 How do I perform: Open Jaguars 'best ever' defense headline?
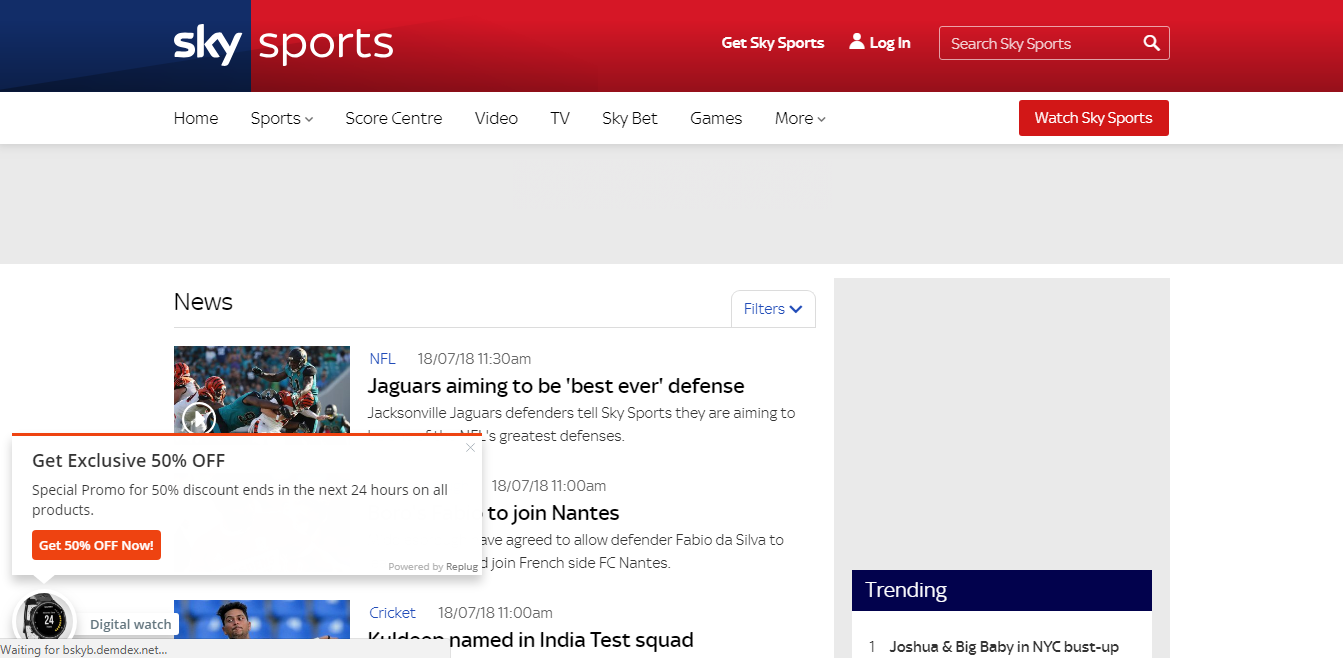click(556, 386)
